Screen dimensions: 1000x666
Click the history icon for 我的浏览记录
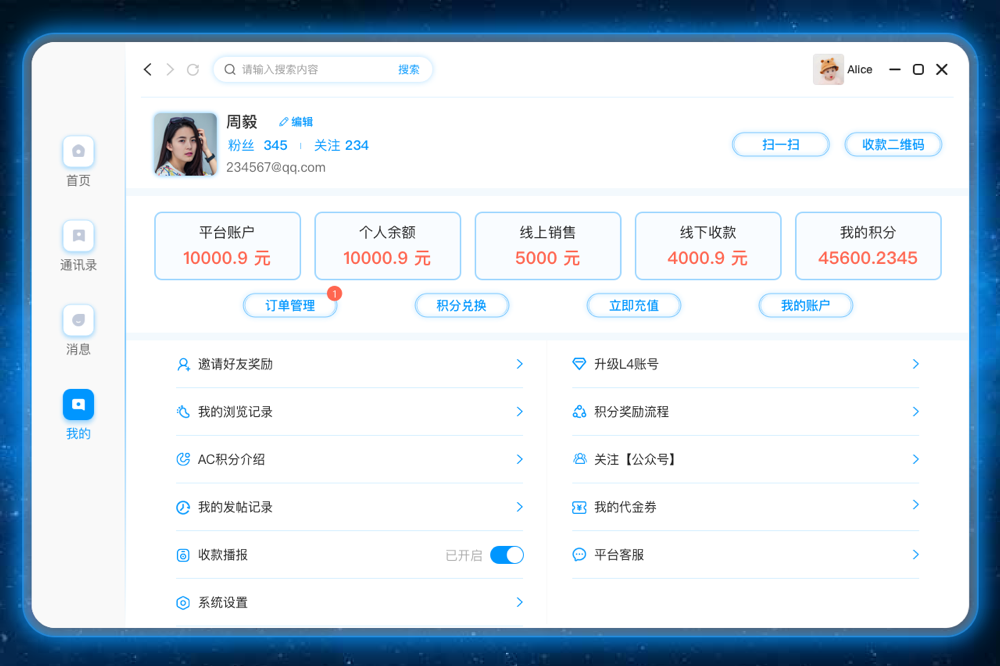pos(183,412)
